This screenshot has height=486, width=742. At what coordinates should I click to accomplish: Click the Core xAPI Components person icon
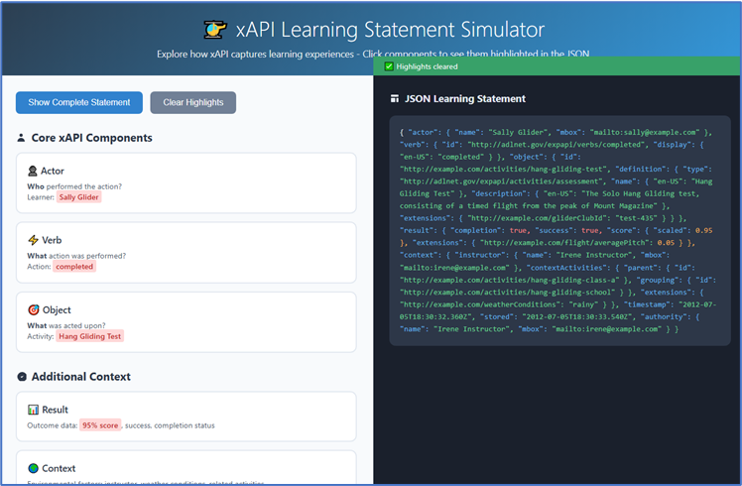22,138
